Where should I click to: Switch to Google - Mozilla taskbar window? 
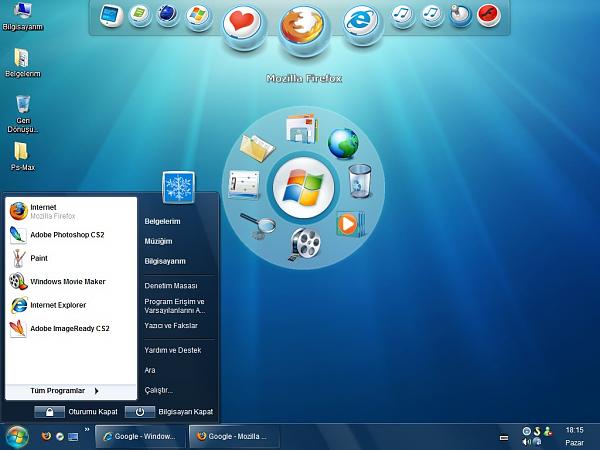pyautogui.click(x=234, y=436)
